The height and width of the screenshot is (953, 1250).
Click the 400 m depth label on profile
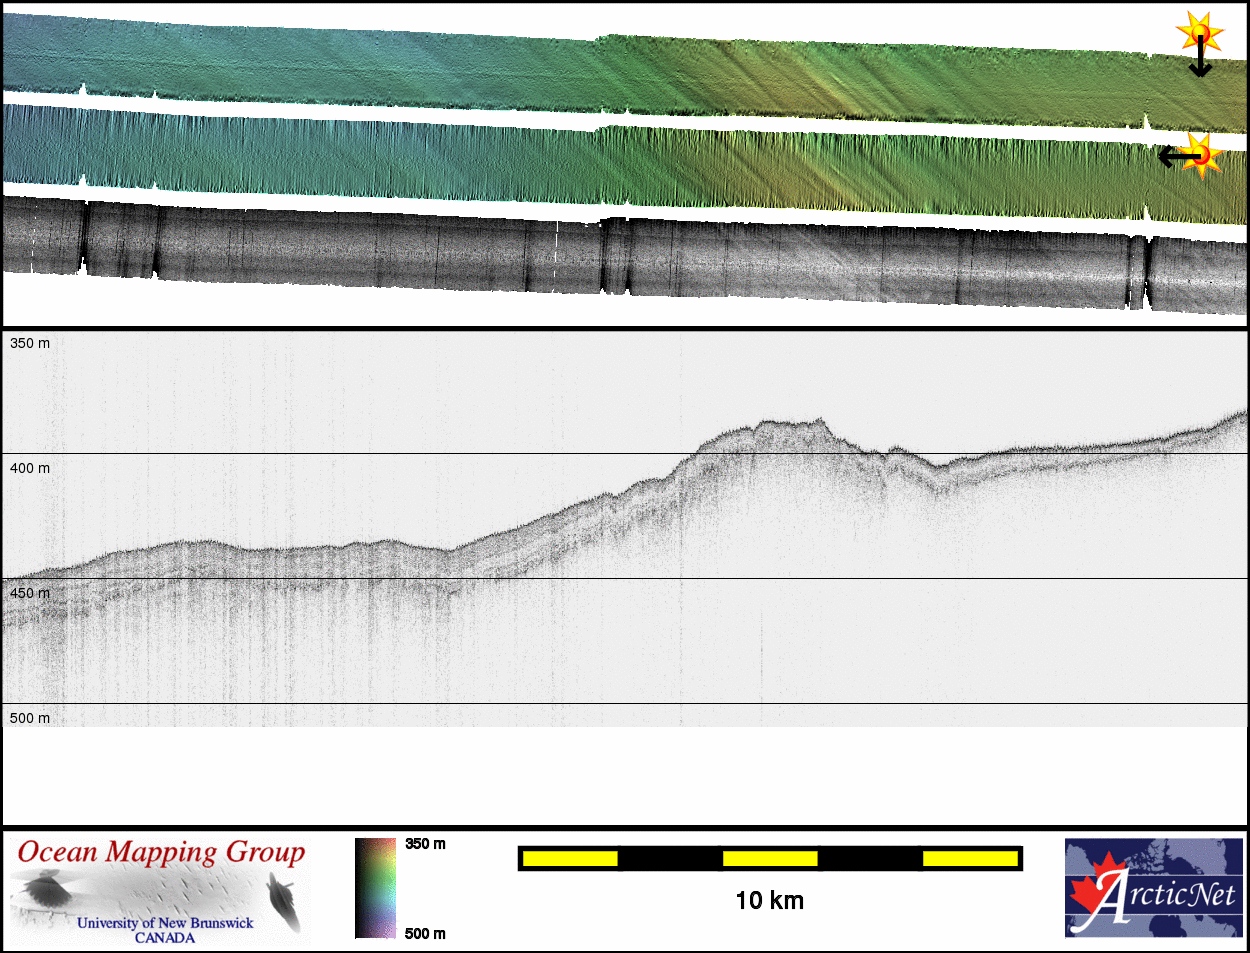(x=30, y=468)
